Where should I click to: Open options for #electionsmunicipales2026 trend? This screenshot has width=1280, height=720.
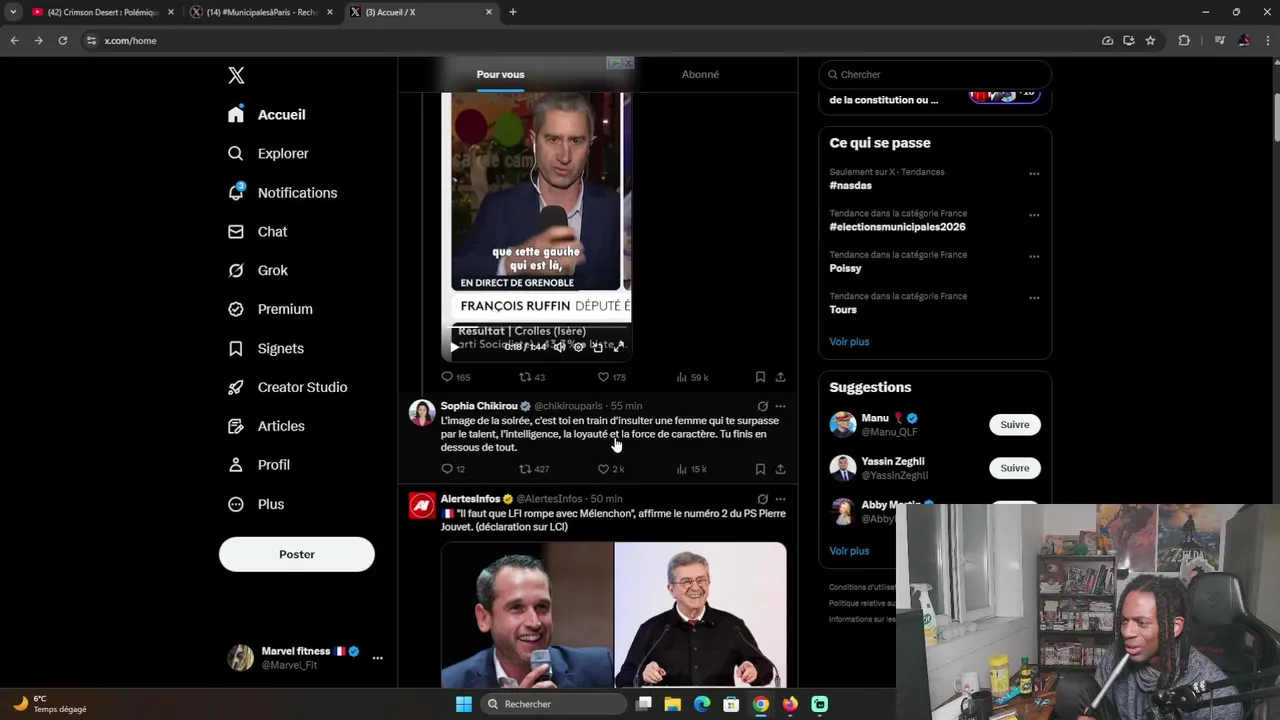1034,215
